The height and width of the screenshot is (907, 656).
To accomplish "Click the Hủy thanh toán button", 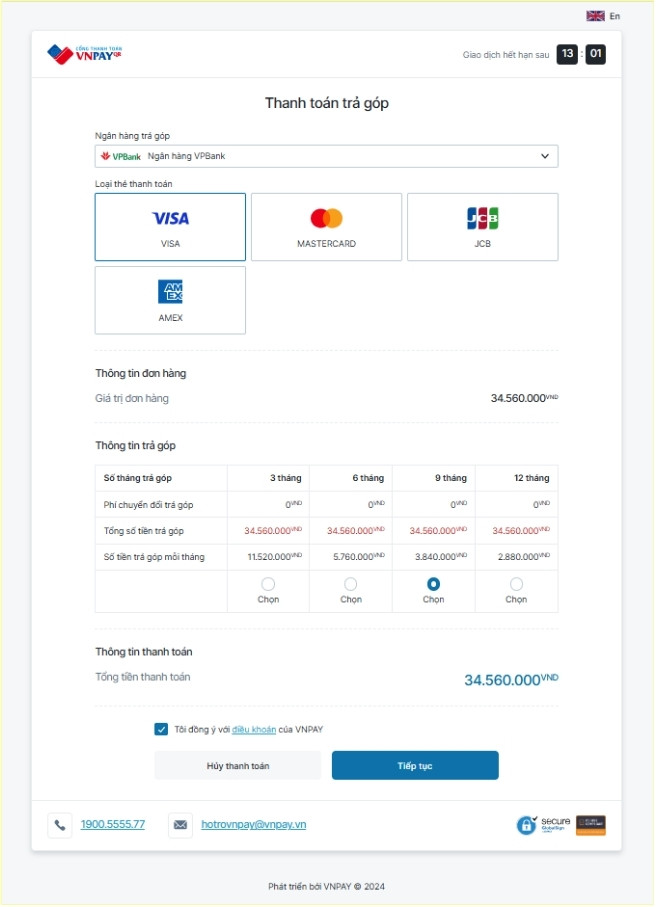I will click(238, 766).
